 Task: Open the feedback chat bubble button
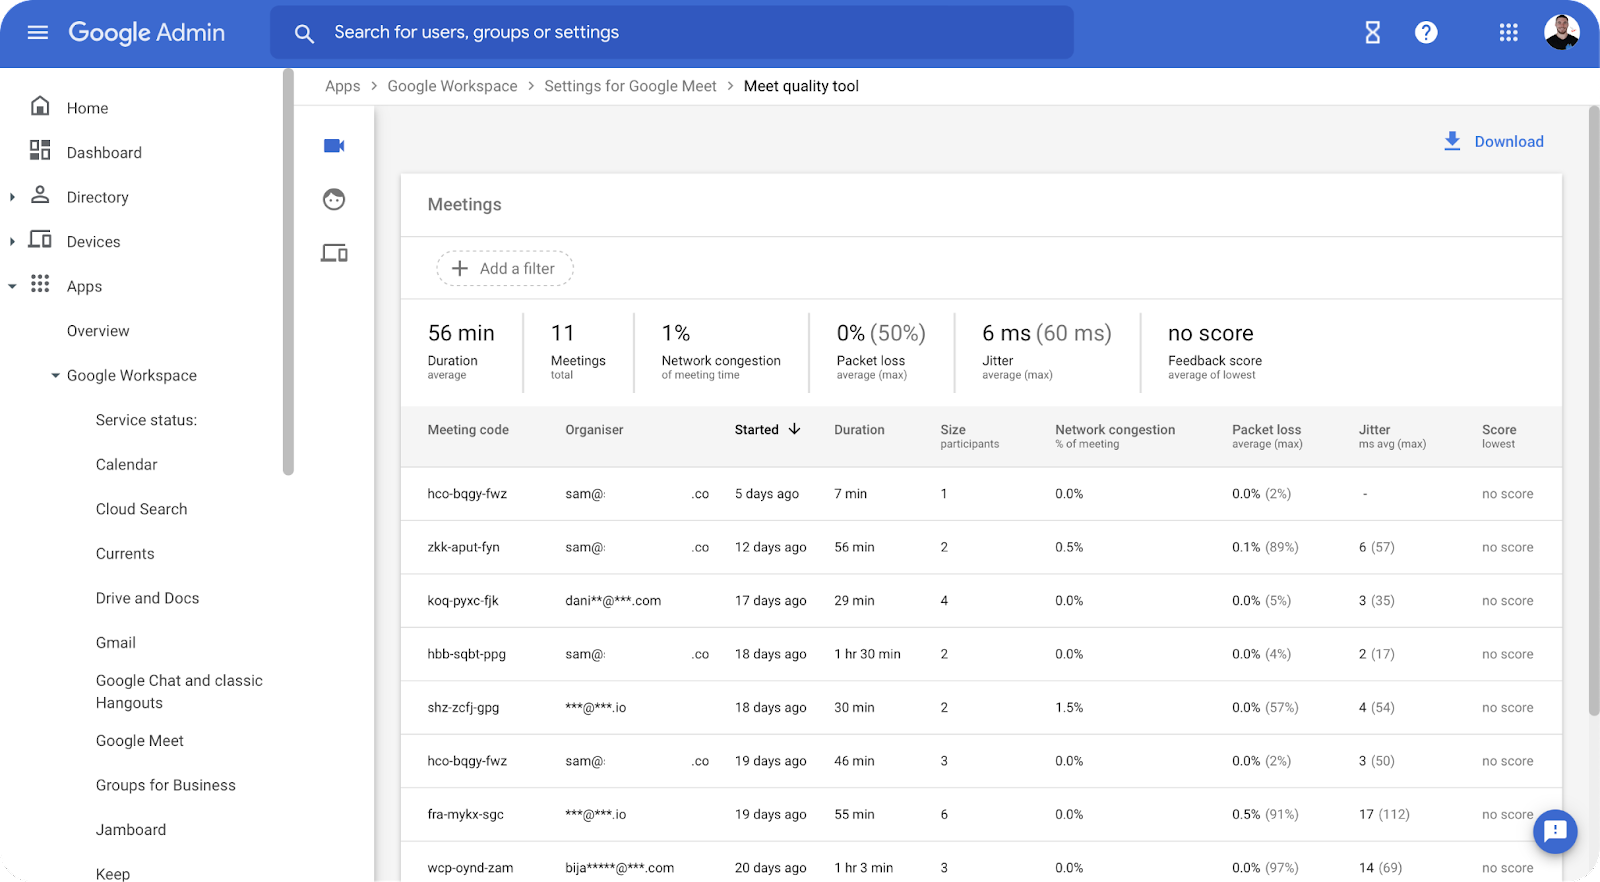[1555, 831]
